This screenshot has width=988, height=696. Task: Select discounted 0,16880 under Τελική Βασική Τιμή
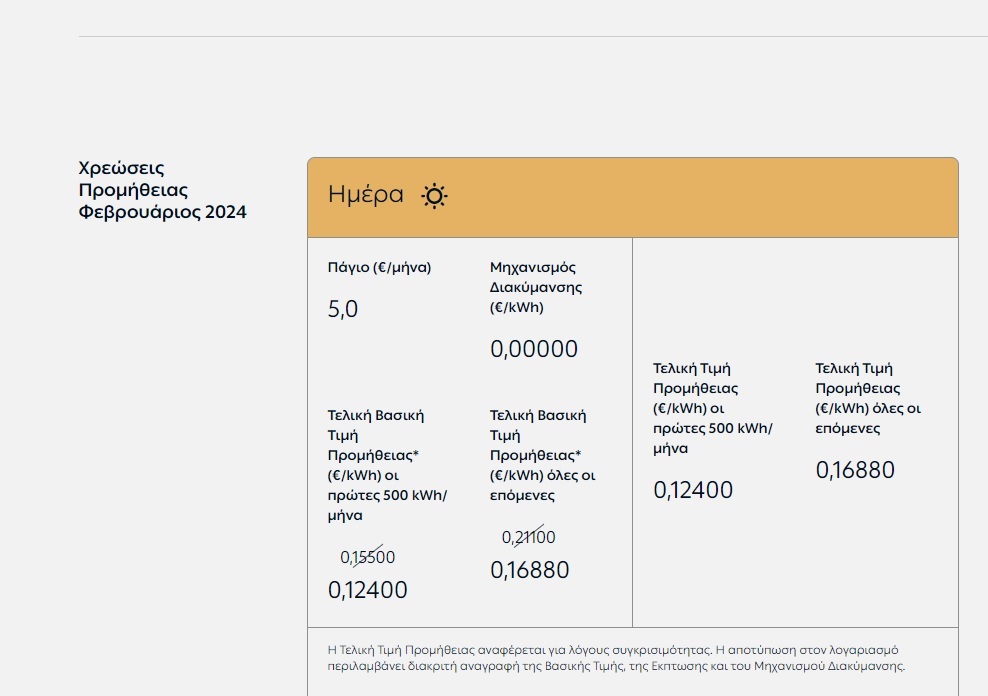pos(529,570)
